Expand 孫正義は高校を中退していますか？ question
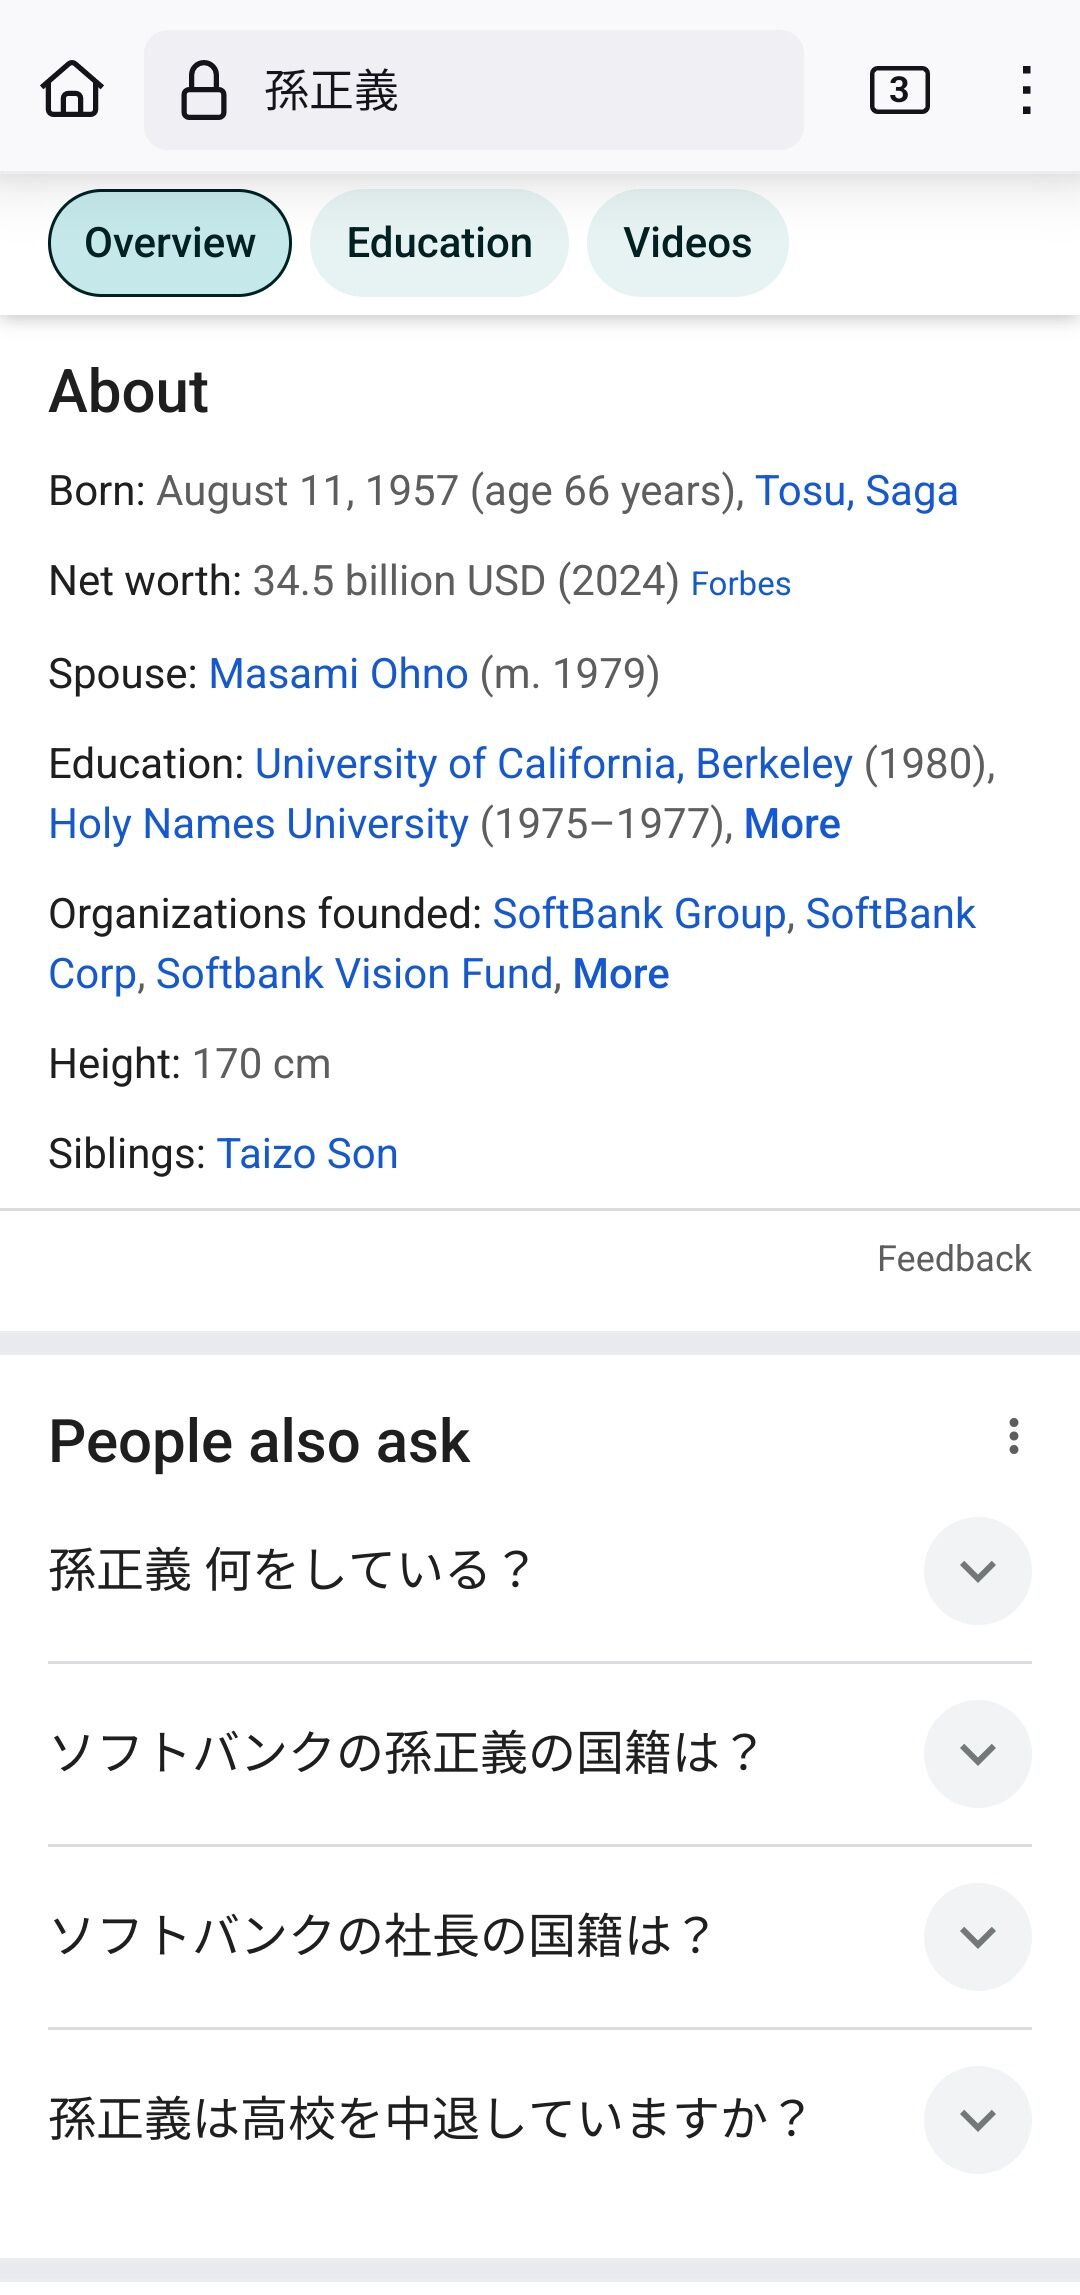The width and height of the screenshot is (1080, 2295). click(977, 2119)
